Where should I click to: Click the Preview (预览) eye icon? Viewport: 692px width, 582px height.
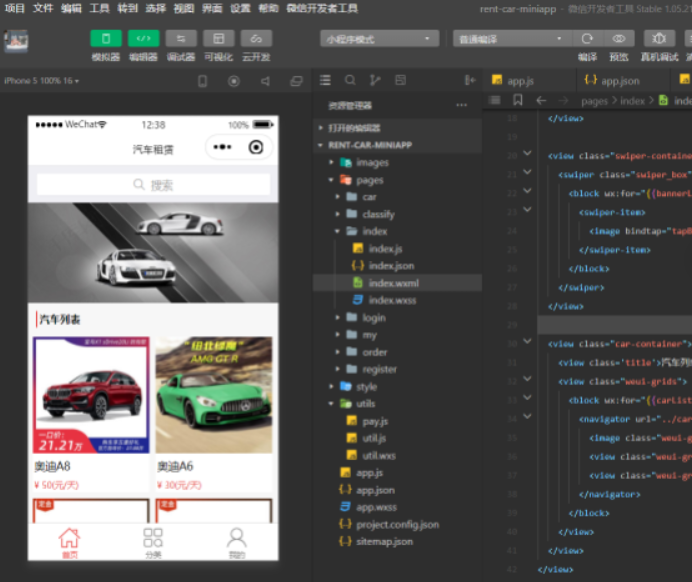619,39
